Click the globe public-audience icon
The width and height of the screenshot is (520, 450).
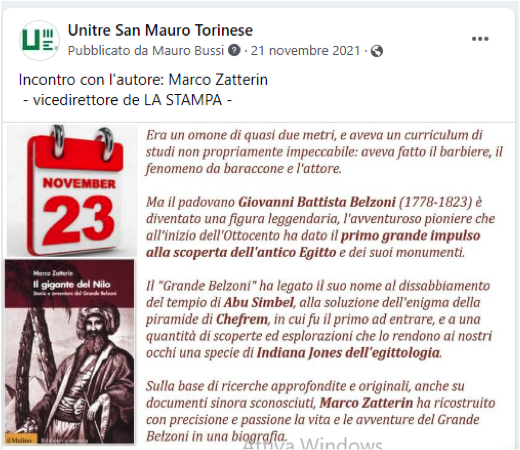377,51
